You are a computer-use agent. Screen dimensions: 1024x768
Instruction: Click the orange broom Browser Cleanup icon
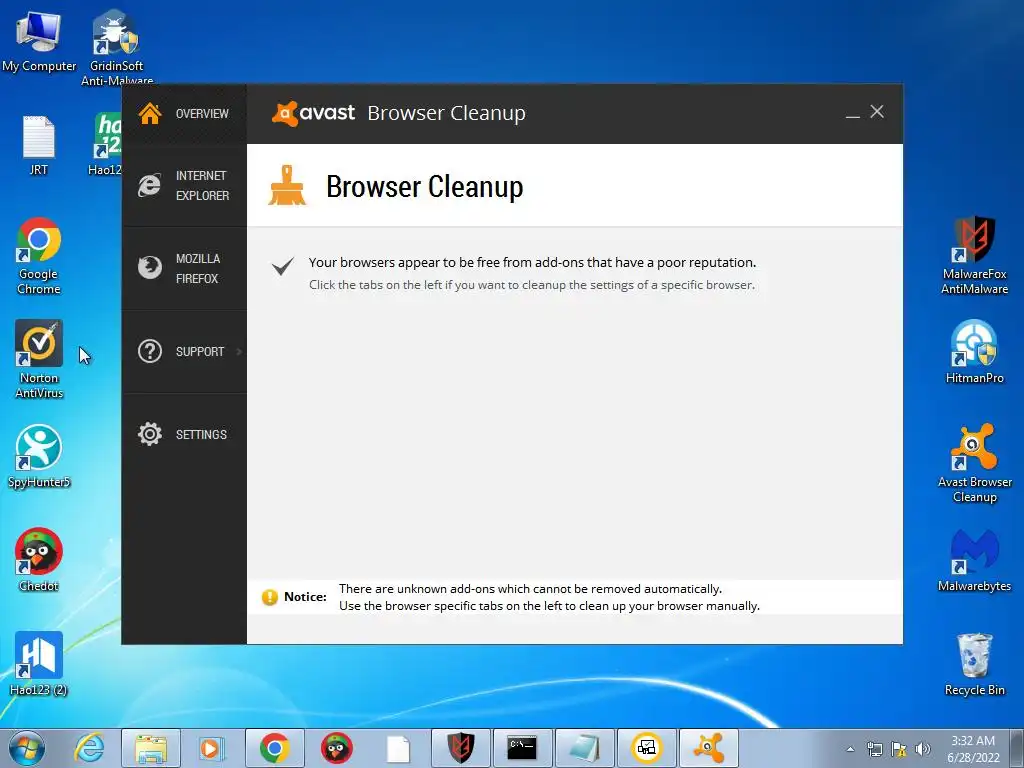[287, 185]
